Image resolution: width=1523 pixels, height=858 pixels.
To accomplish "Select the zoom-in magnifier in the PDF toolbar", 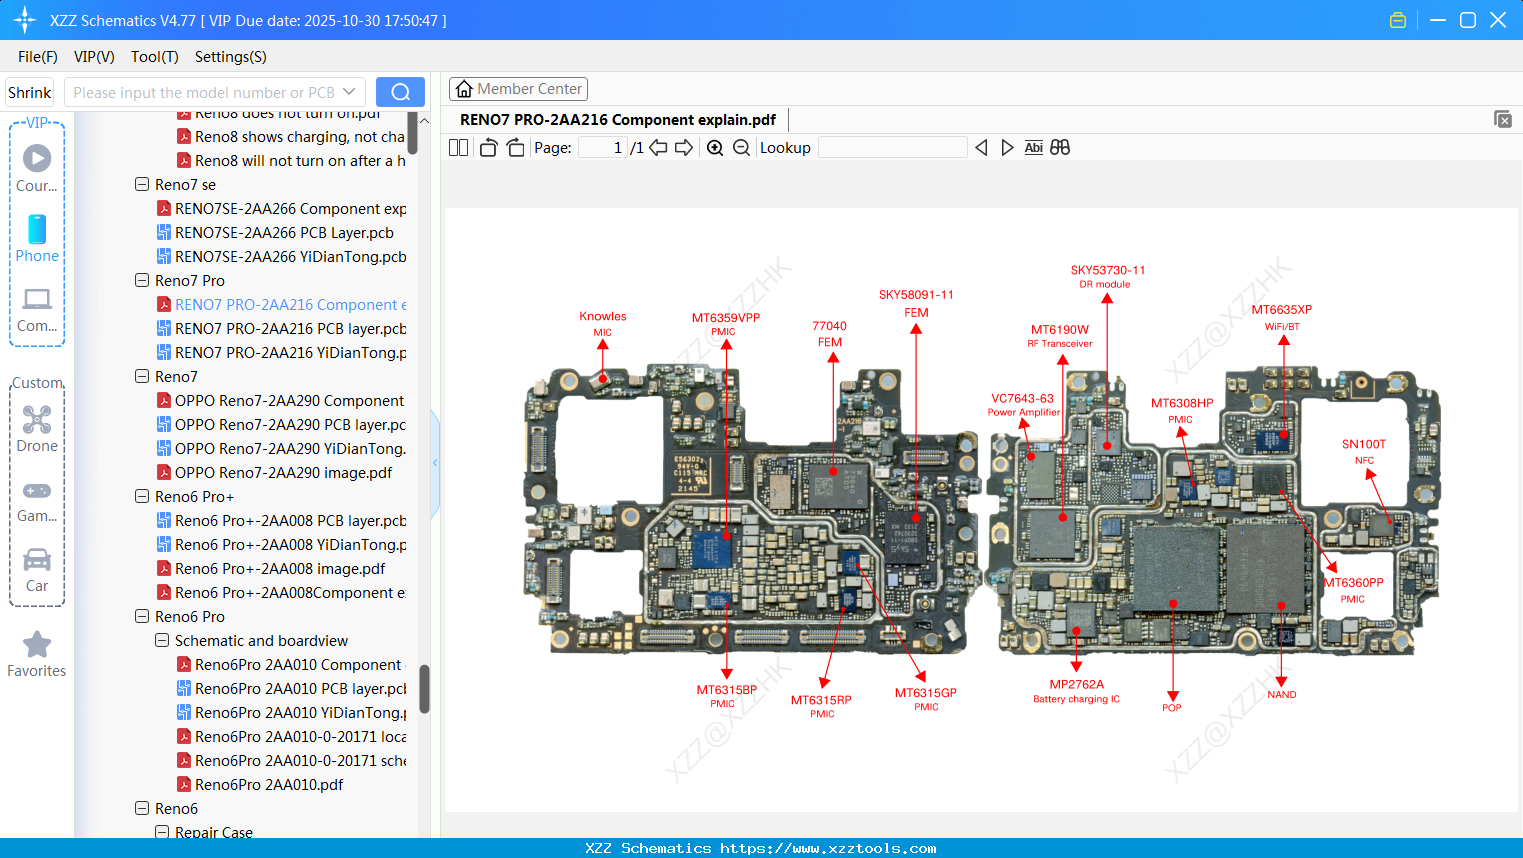I will (714, 147).
